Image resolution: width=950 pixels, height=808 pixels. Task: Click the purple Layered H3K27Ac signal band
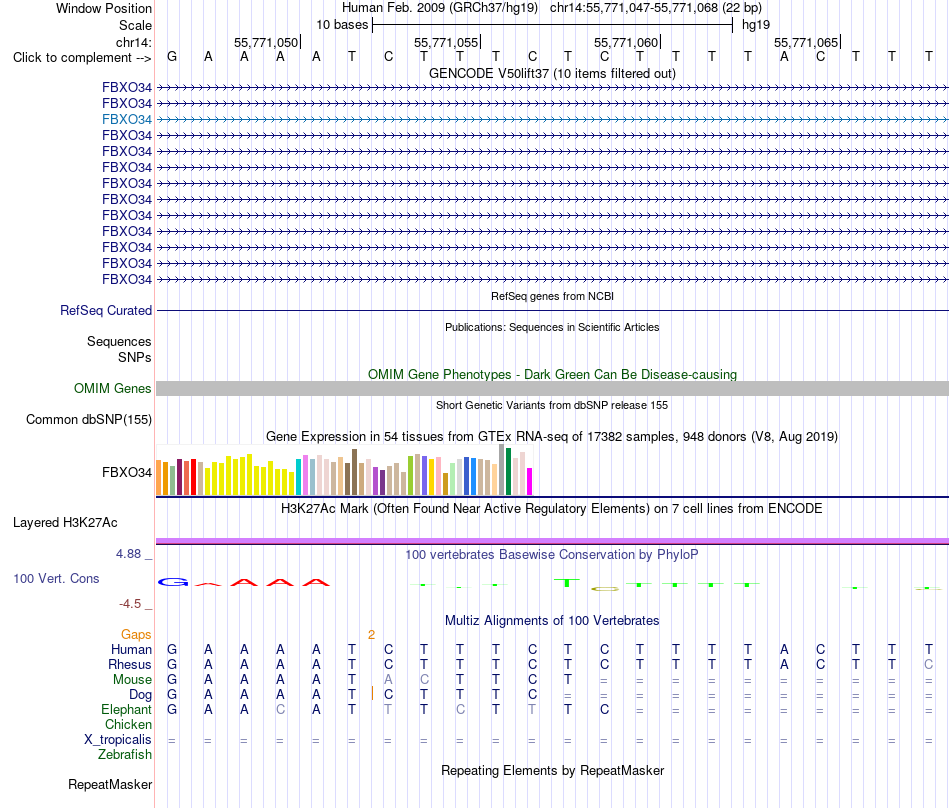(552, 541)
